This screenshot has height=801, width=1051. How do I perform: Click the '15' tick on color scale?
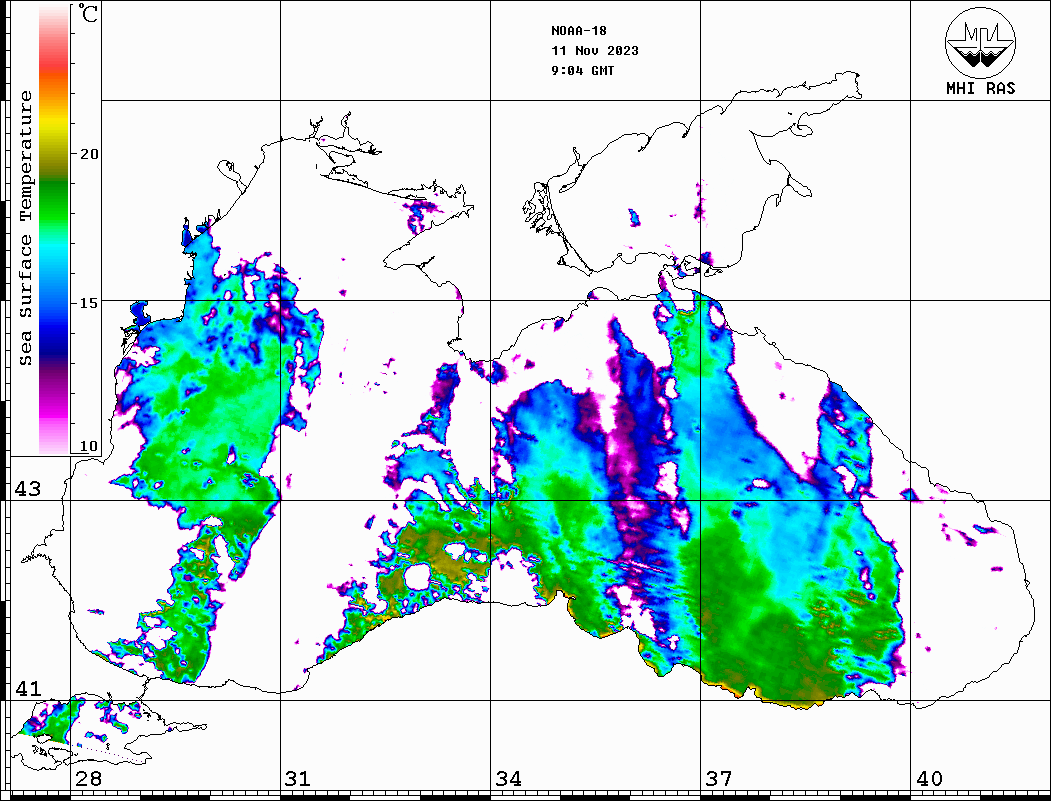click(x=88, y=303)
